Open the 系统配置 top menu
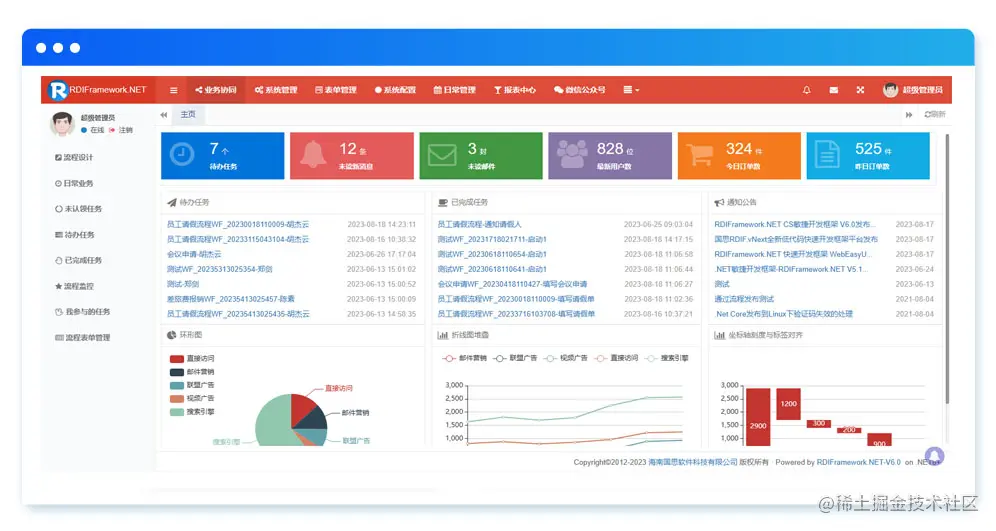This screenshot has height=531, width=996. pyautogui.click(x=395, y=90)
